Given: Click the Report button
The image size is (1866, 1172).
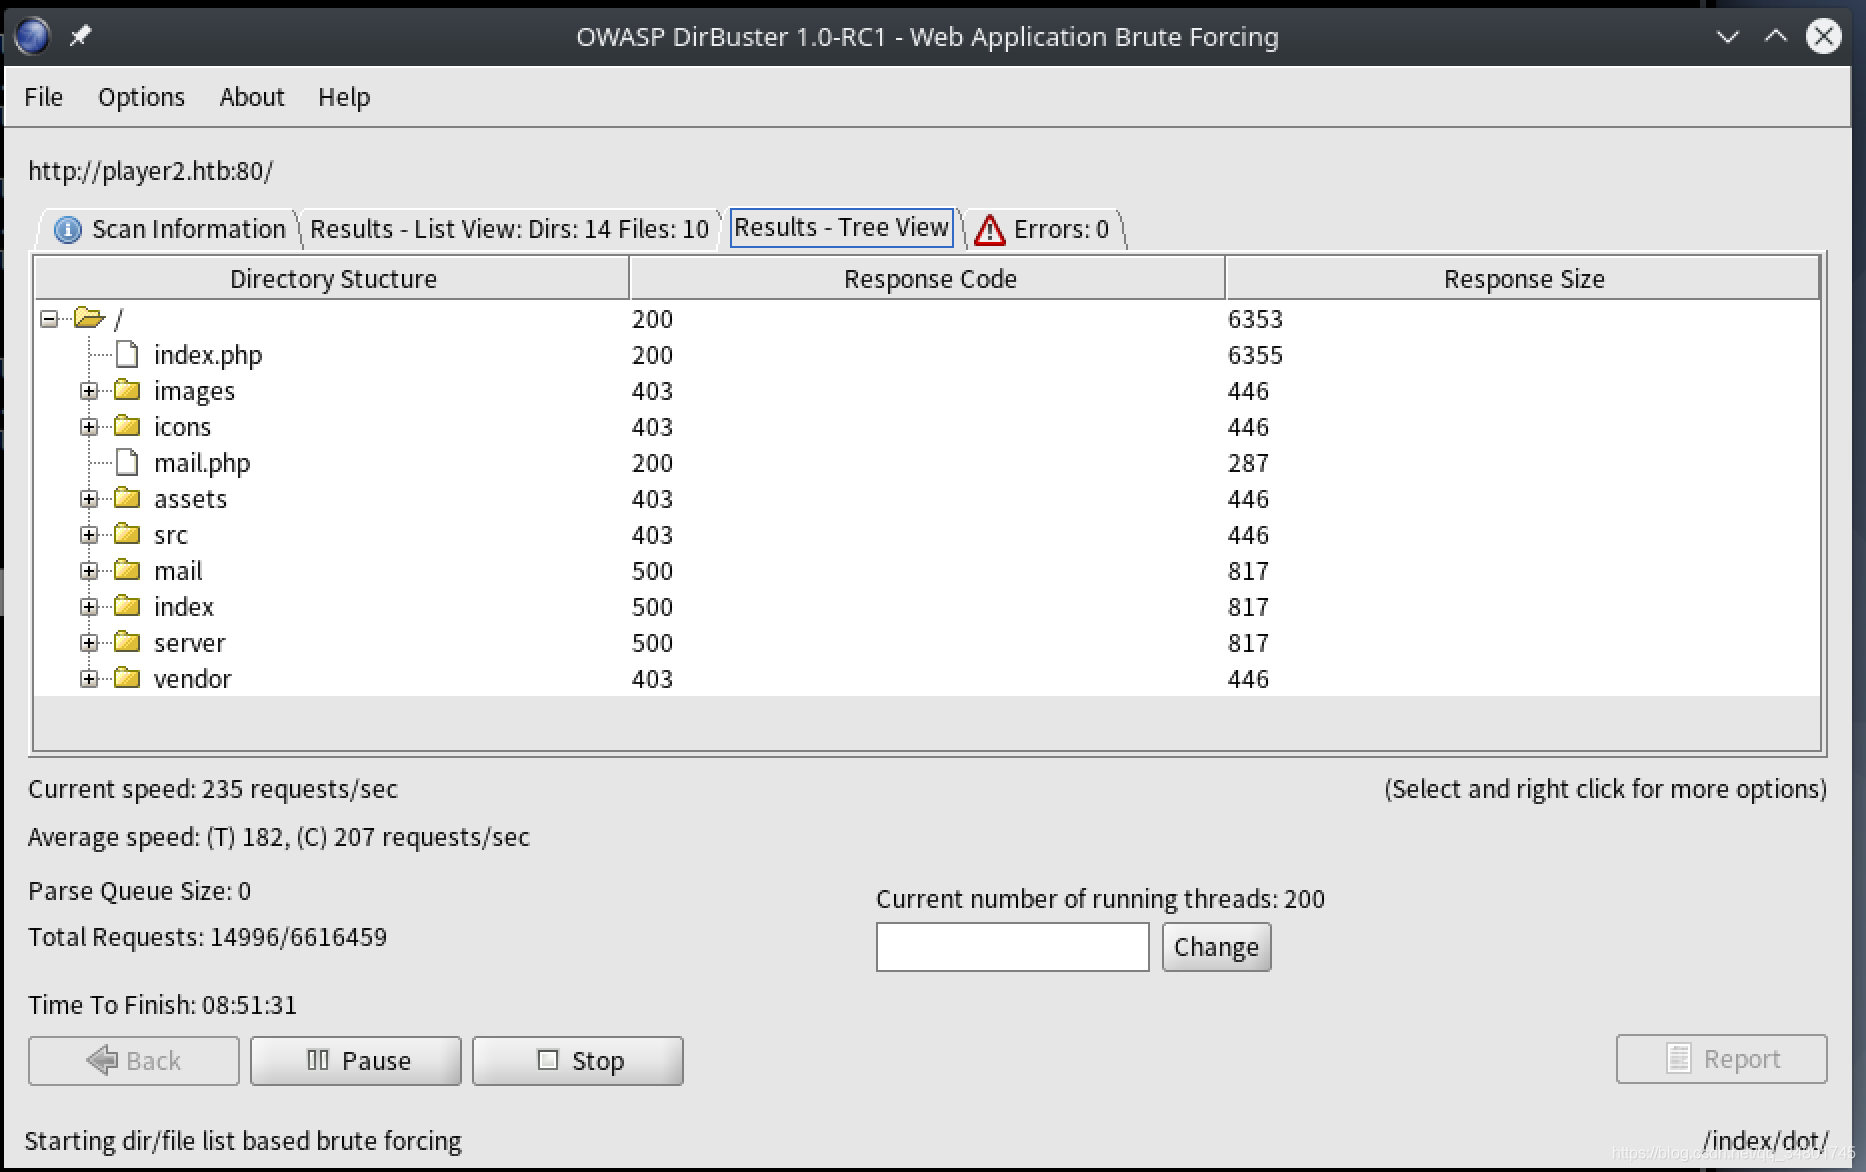Looking at the screenshot, I should 1721,1059.
